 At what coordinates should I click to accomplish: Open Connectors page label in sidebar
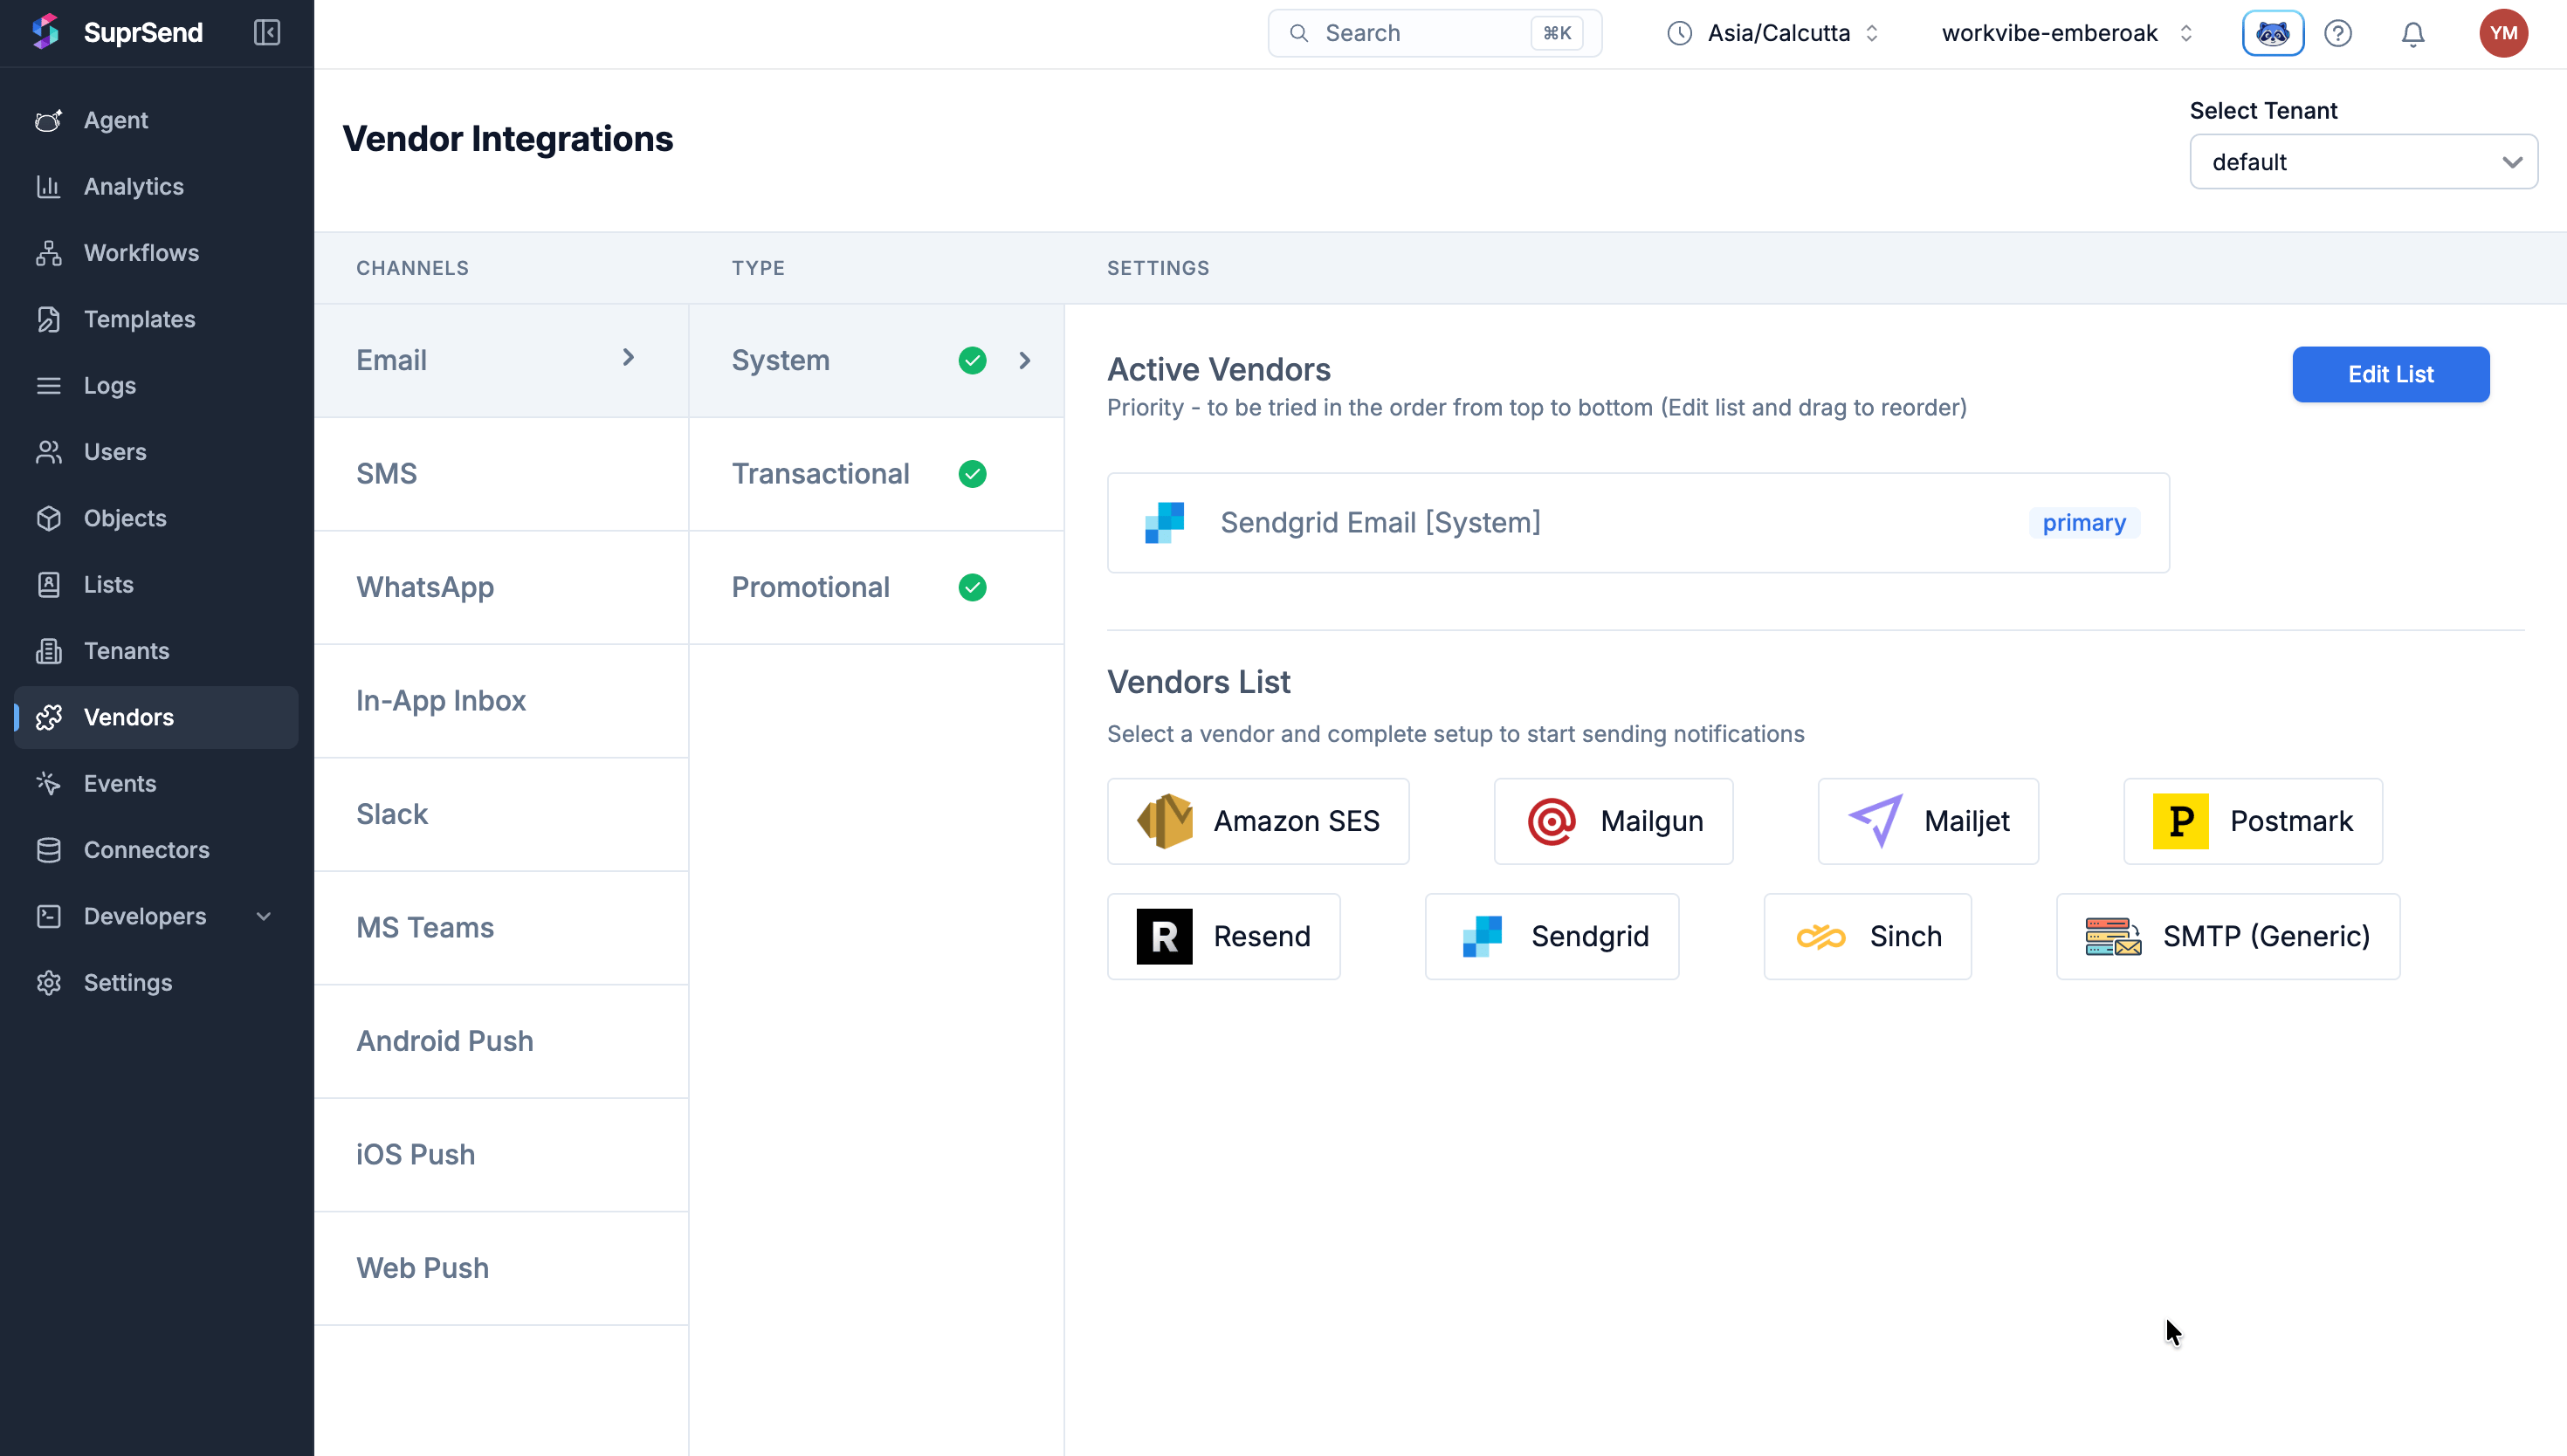pyautogui.click(x=146, y=850)
